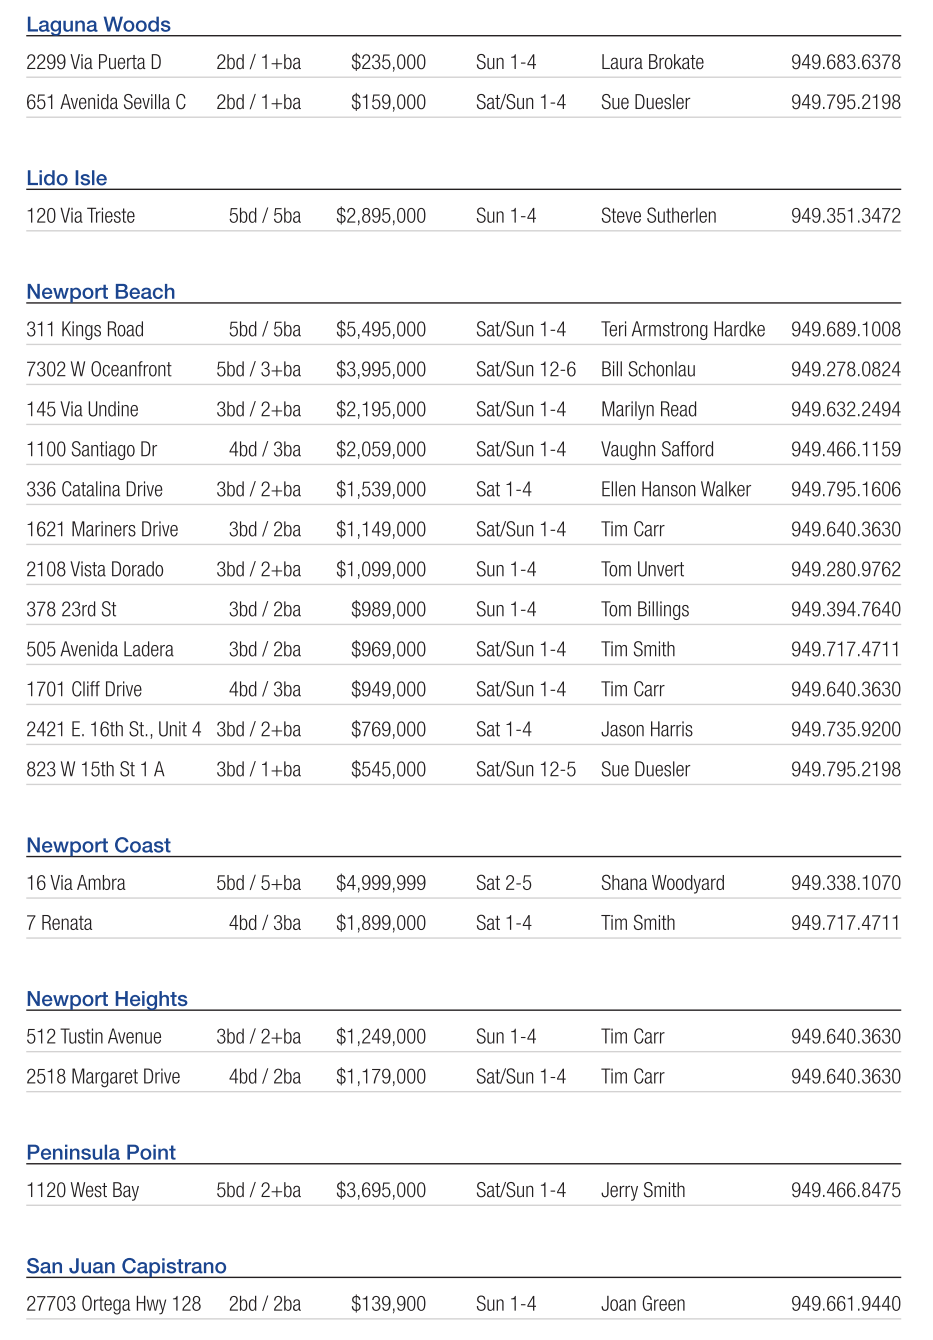Select the 512 Tustin Avenue address

(93, 1037)
